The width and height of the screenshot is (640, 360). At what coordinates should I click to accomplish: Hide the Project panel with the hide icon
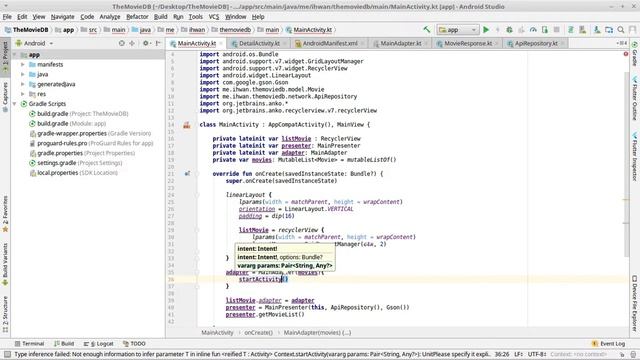point(158,43)
